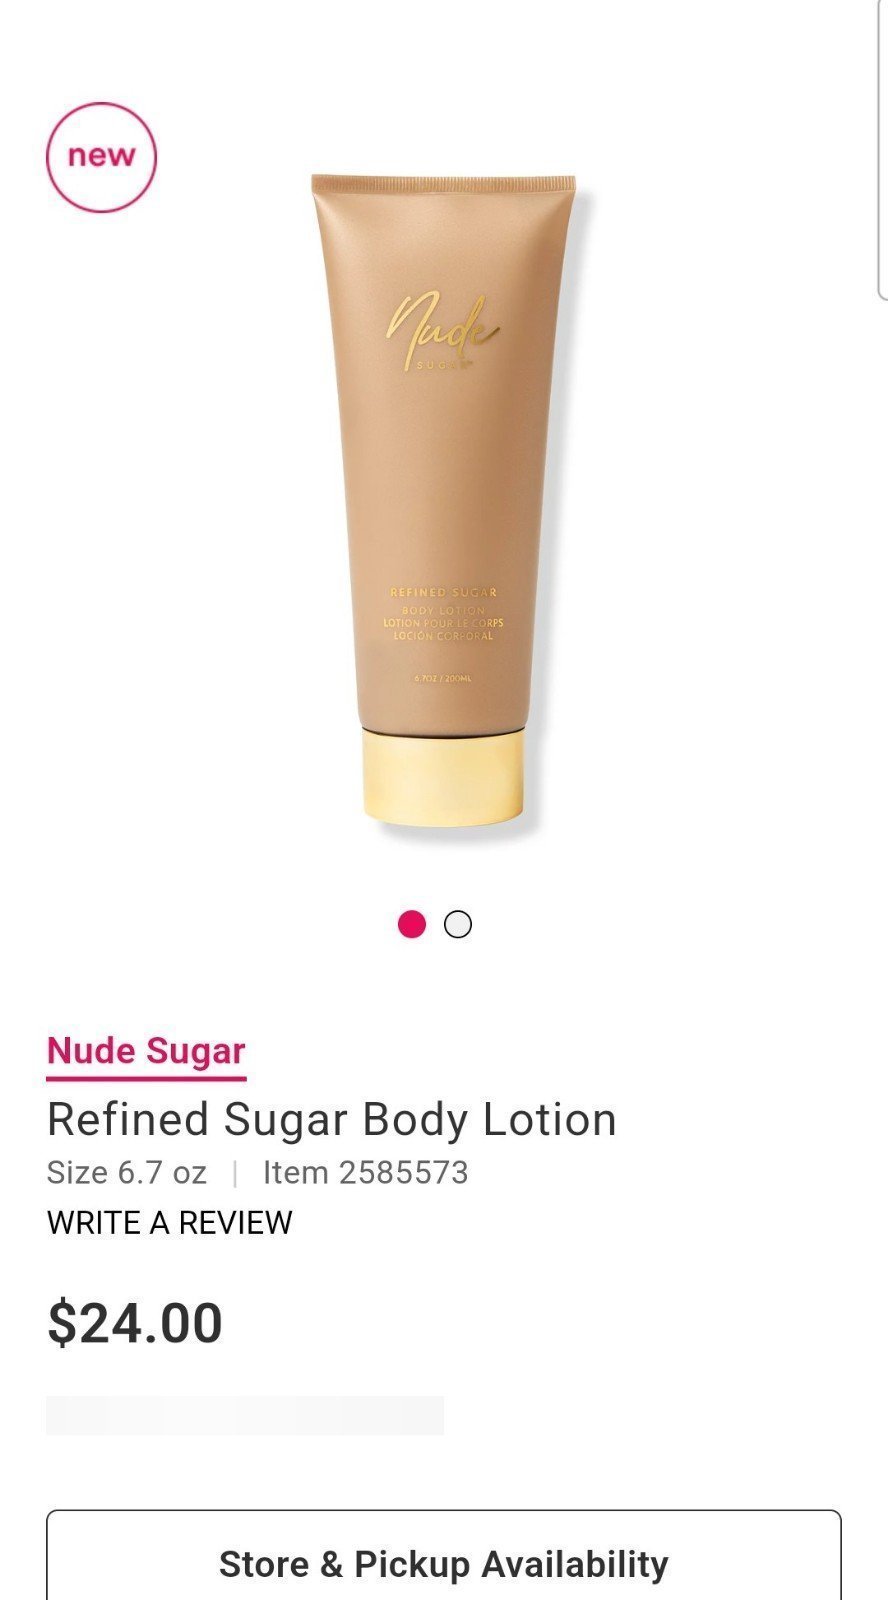Tap the Refined Sugar Body Lotion tube image

tap(444, 500)
